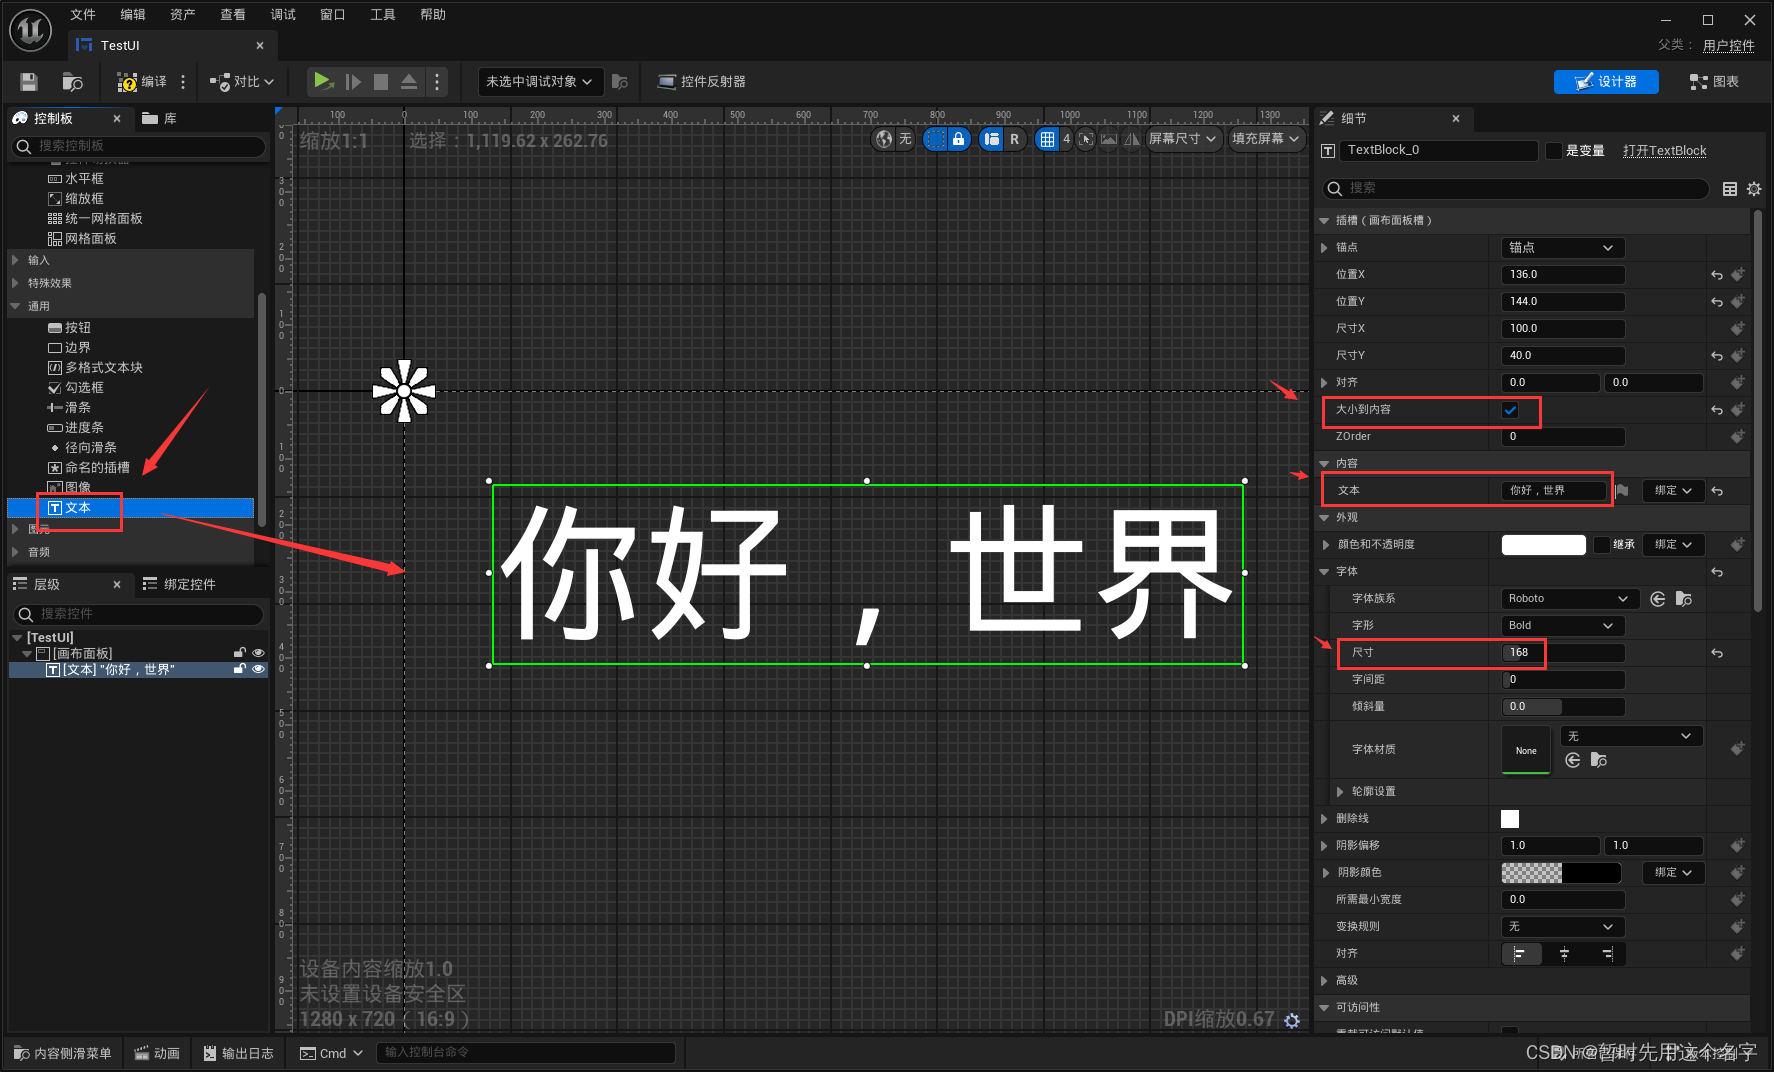
Task: Open the Bold typeface dropdown
Action: [x=1563, y=626]
